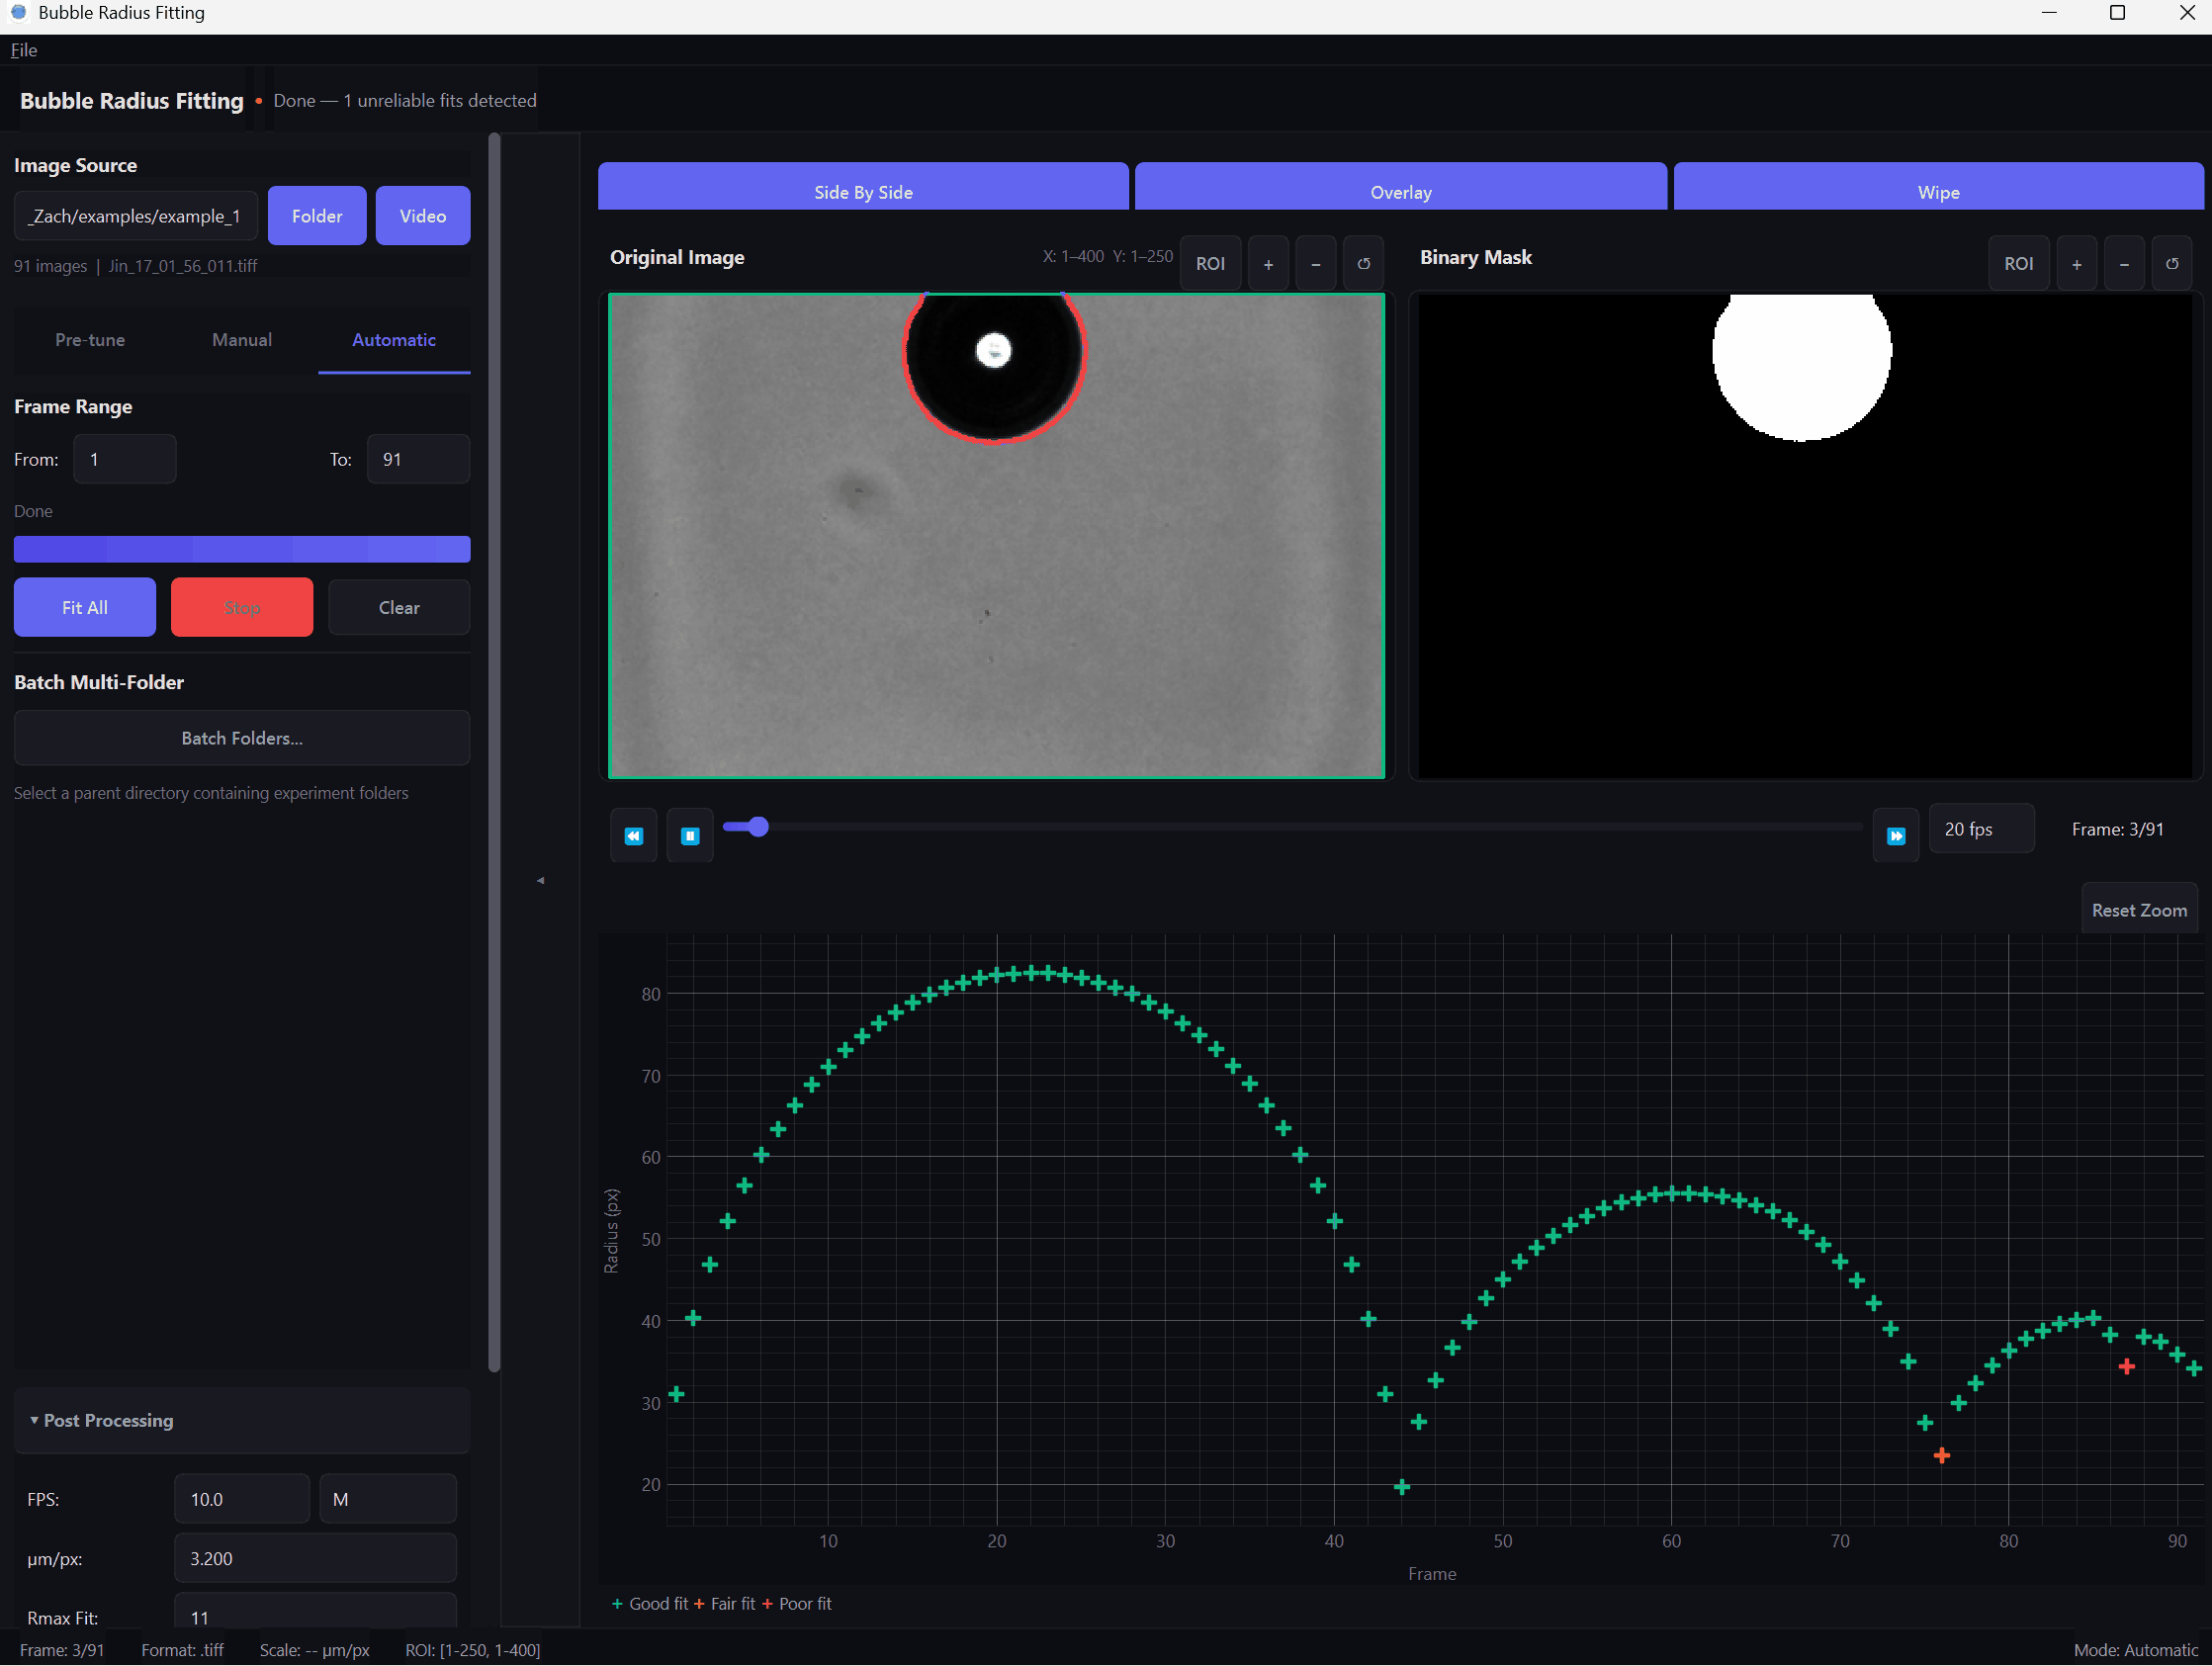Open the 20 fps playback speed selector
Viewport: 2212px width, 1666px height.
coord(1981,828)
